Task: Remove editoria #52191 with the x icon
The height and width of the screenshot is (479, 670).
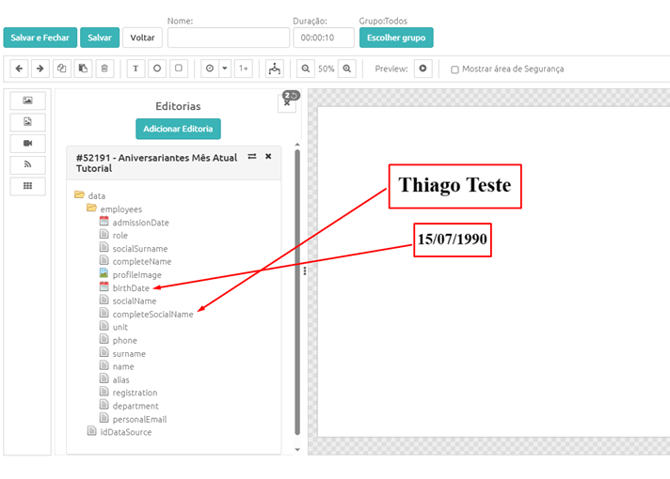Action: tap(268, 156)
